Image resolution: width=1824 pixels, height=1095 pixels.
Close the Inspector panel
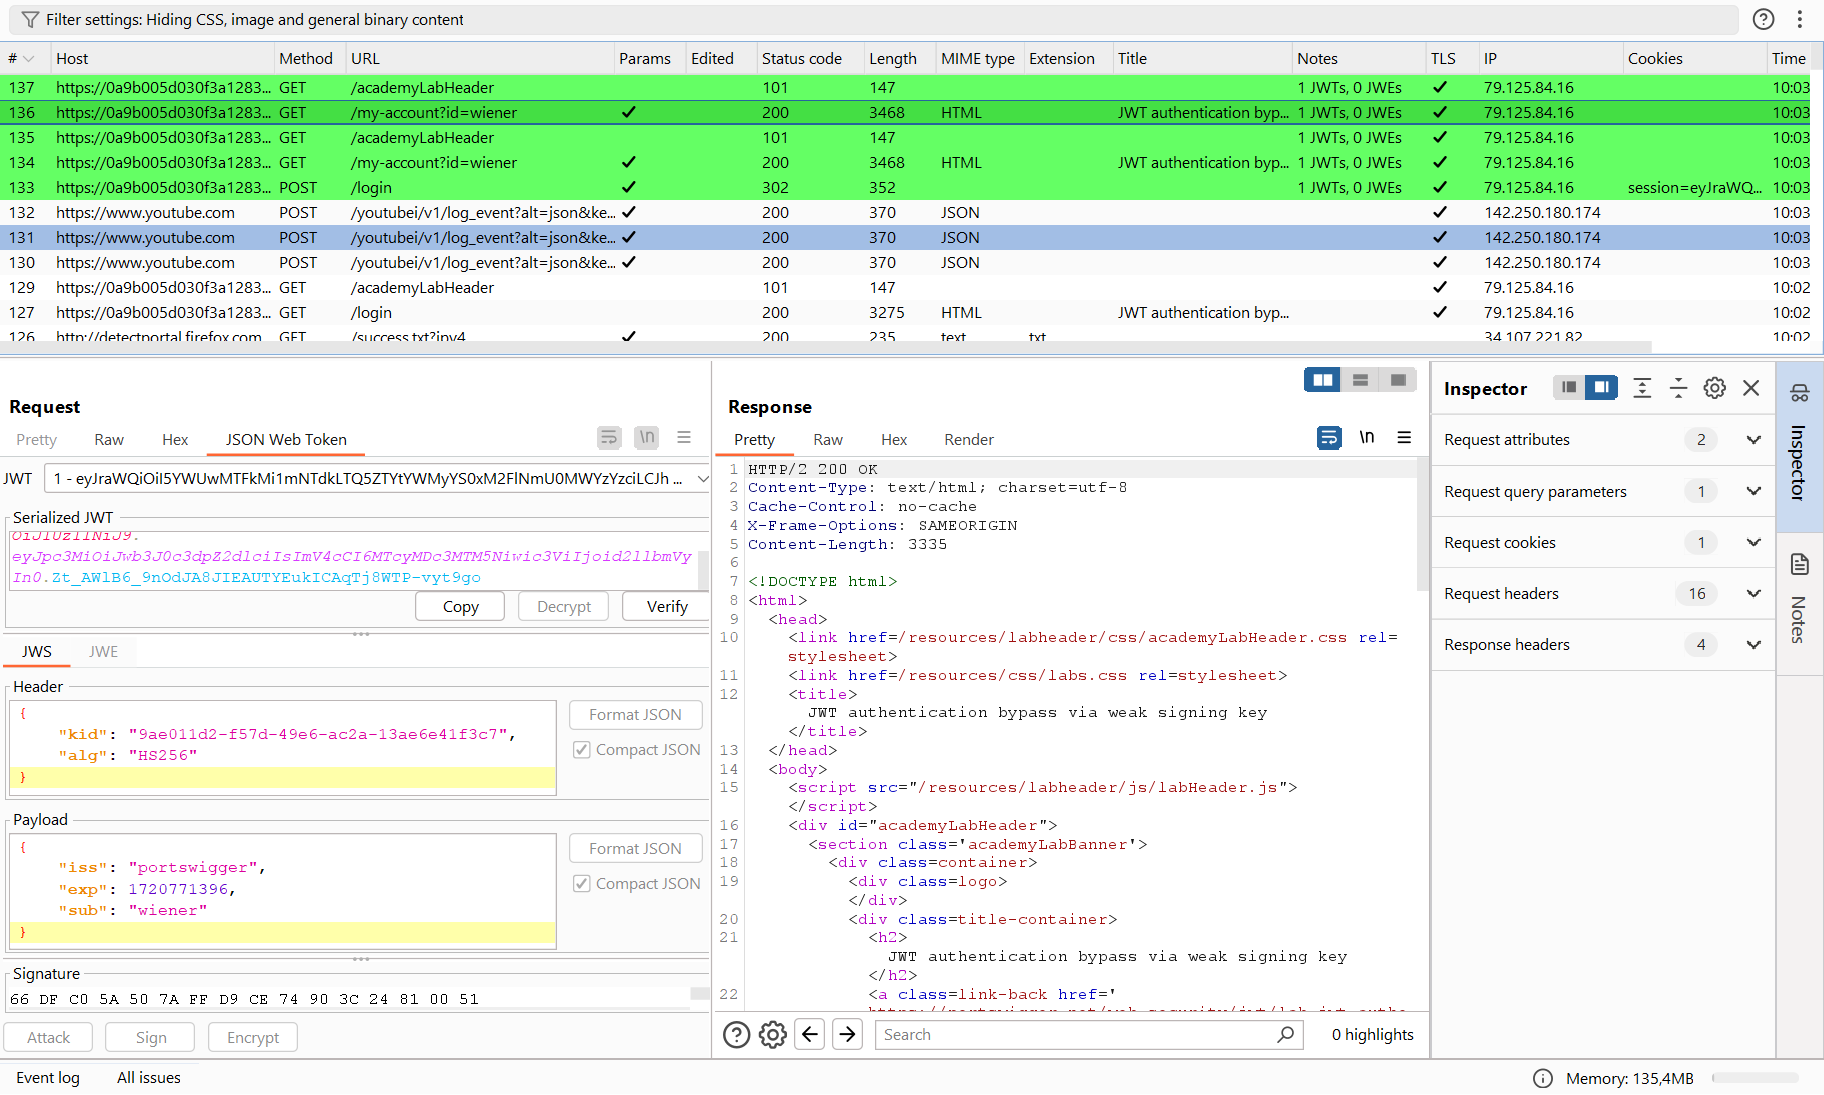point(1751,388)
